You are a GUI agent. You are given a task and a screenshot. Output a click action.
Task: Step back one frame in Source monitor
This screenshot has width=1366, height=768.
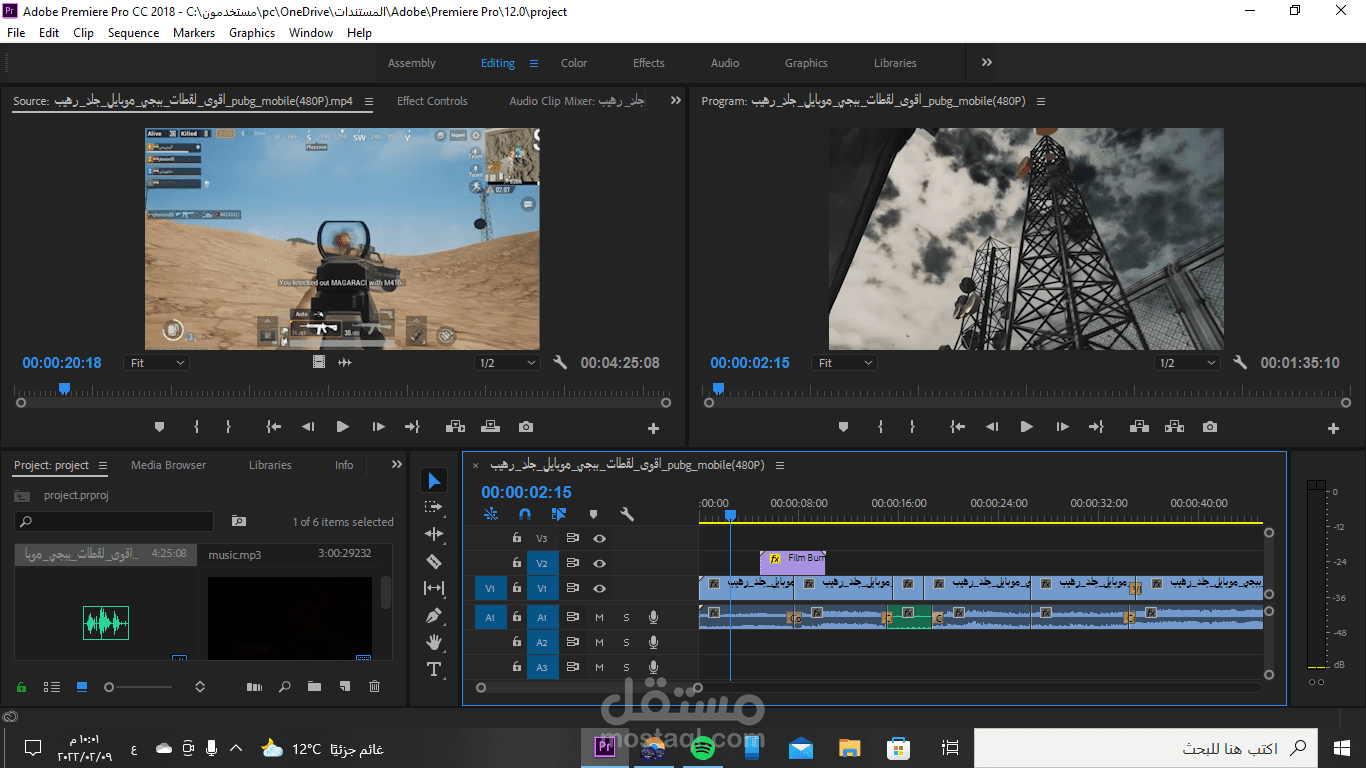click(x=308, y=427)
